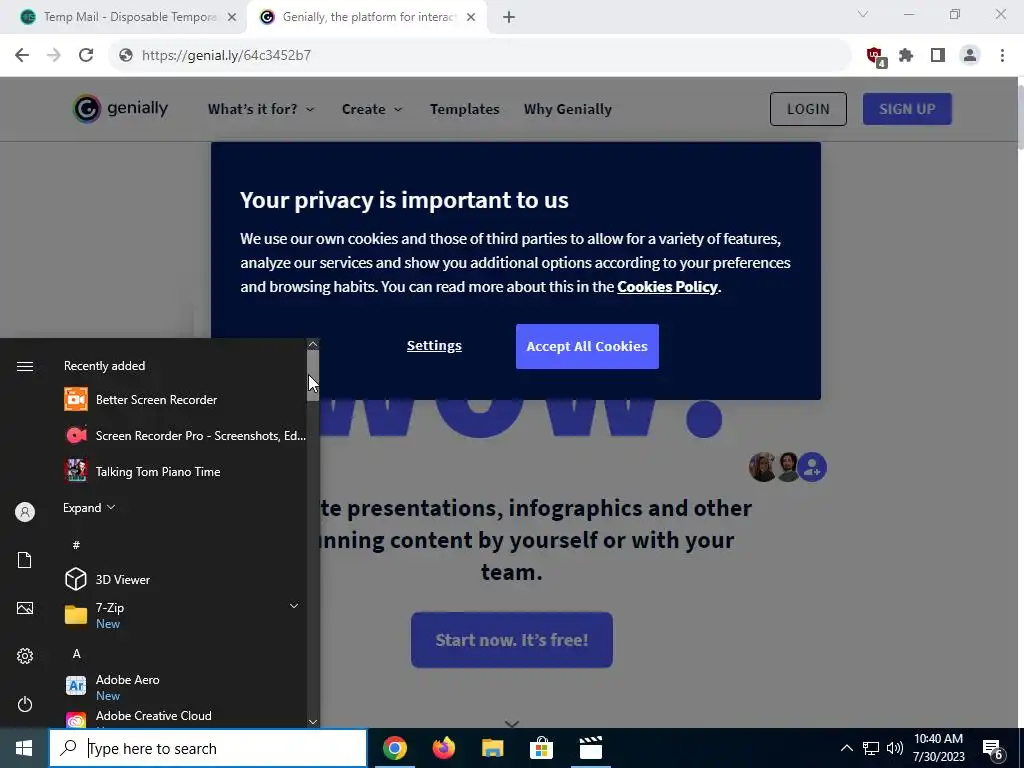
Task: Open the user account icon in Start menu
Action: tap(25, 512)
